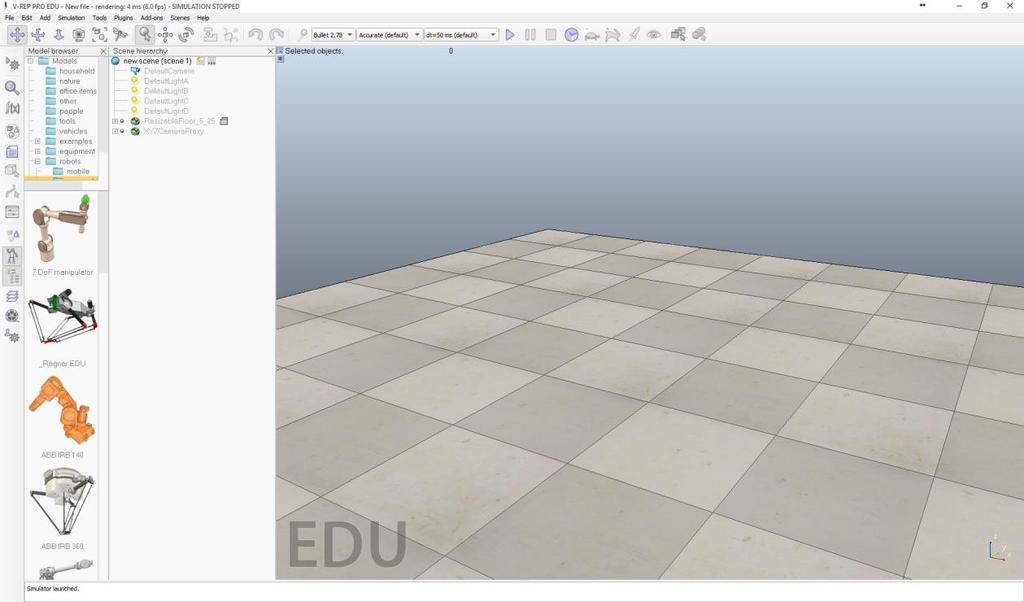Slow down simulation with turtle icon

pos(592,35)
